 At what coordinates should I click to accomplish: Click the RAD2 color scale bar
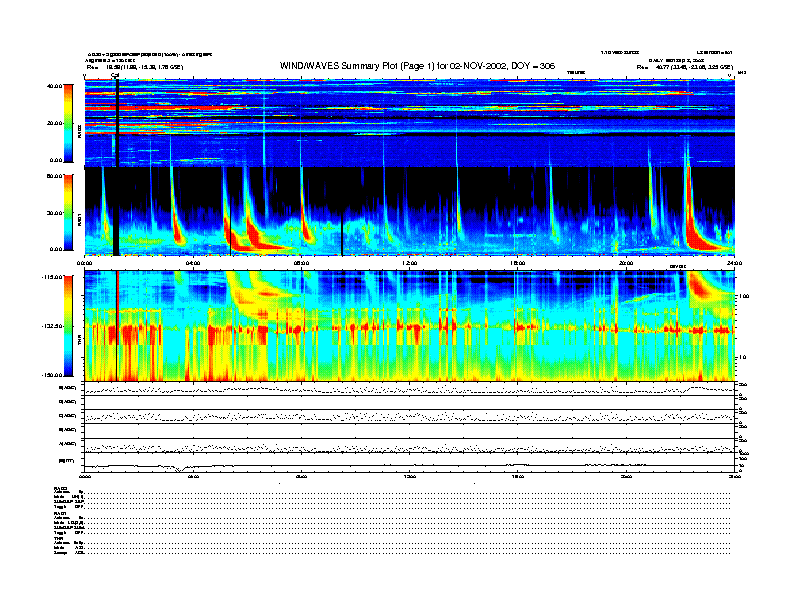(67, 123)
